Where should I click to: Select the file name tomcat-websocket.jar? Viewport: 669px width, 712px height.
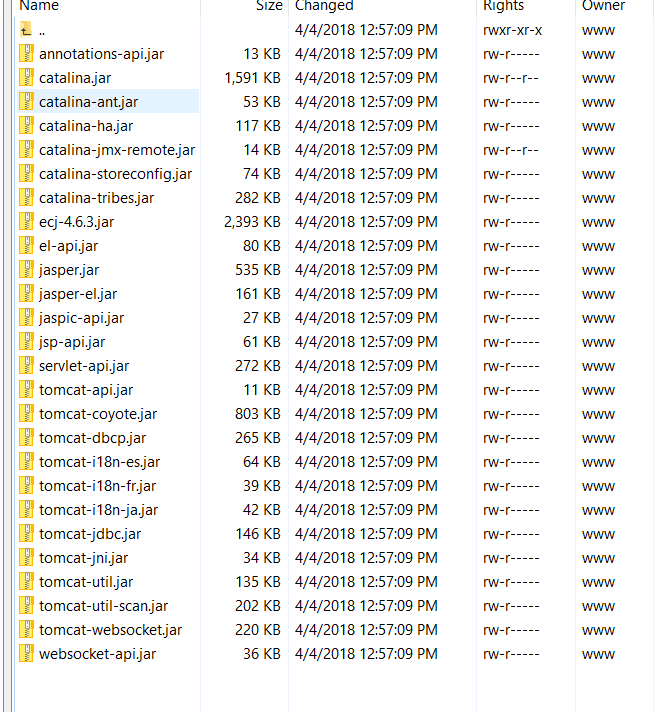[x=110, y=630]
